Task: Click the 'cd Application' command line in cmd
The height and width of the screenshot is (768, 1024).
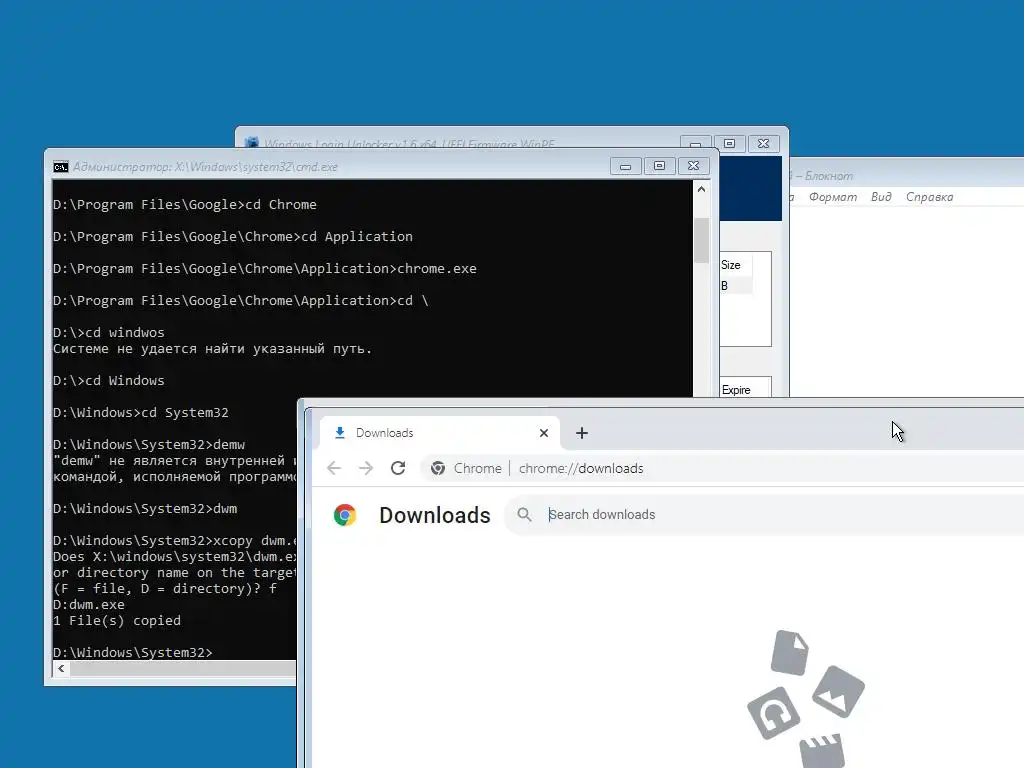Action: [232, 236]
